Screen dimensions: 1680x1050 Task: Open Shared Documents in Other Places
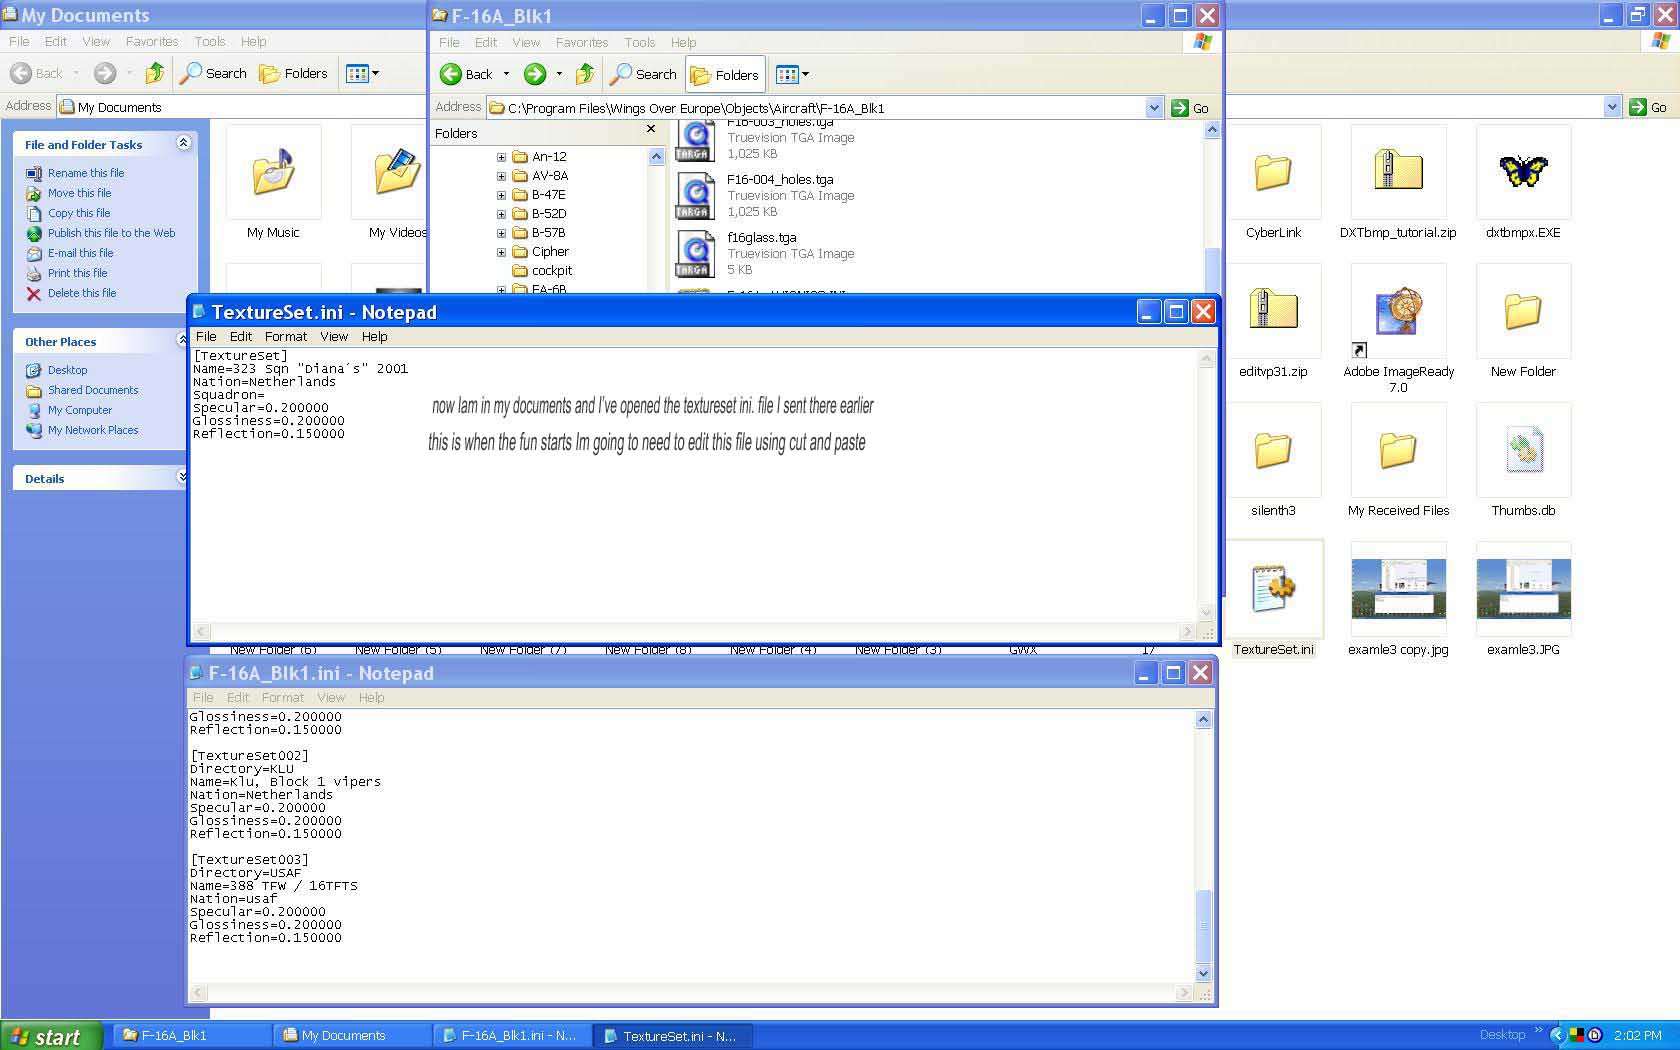tap(93, 390)
